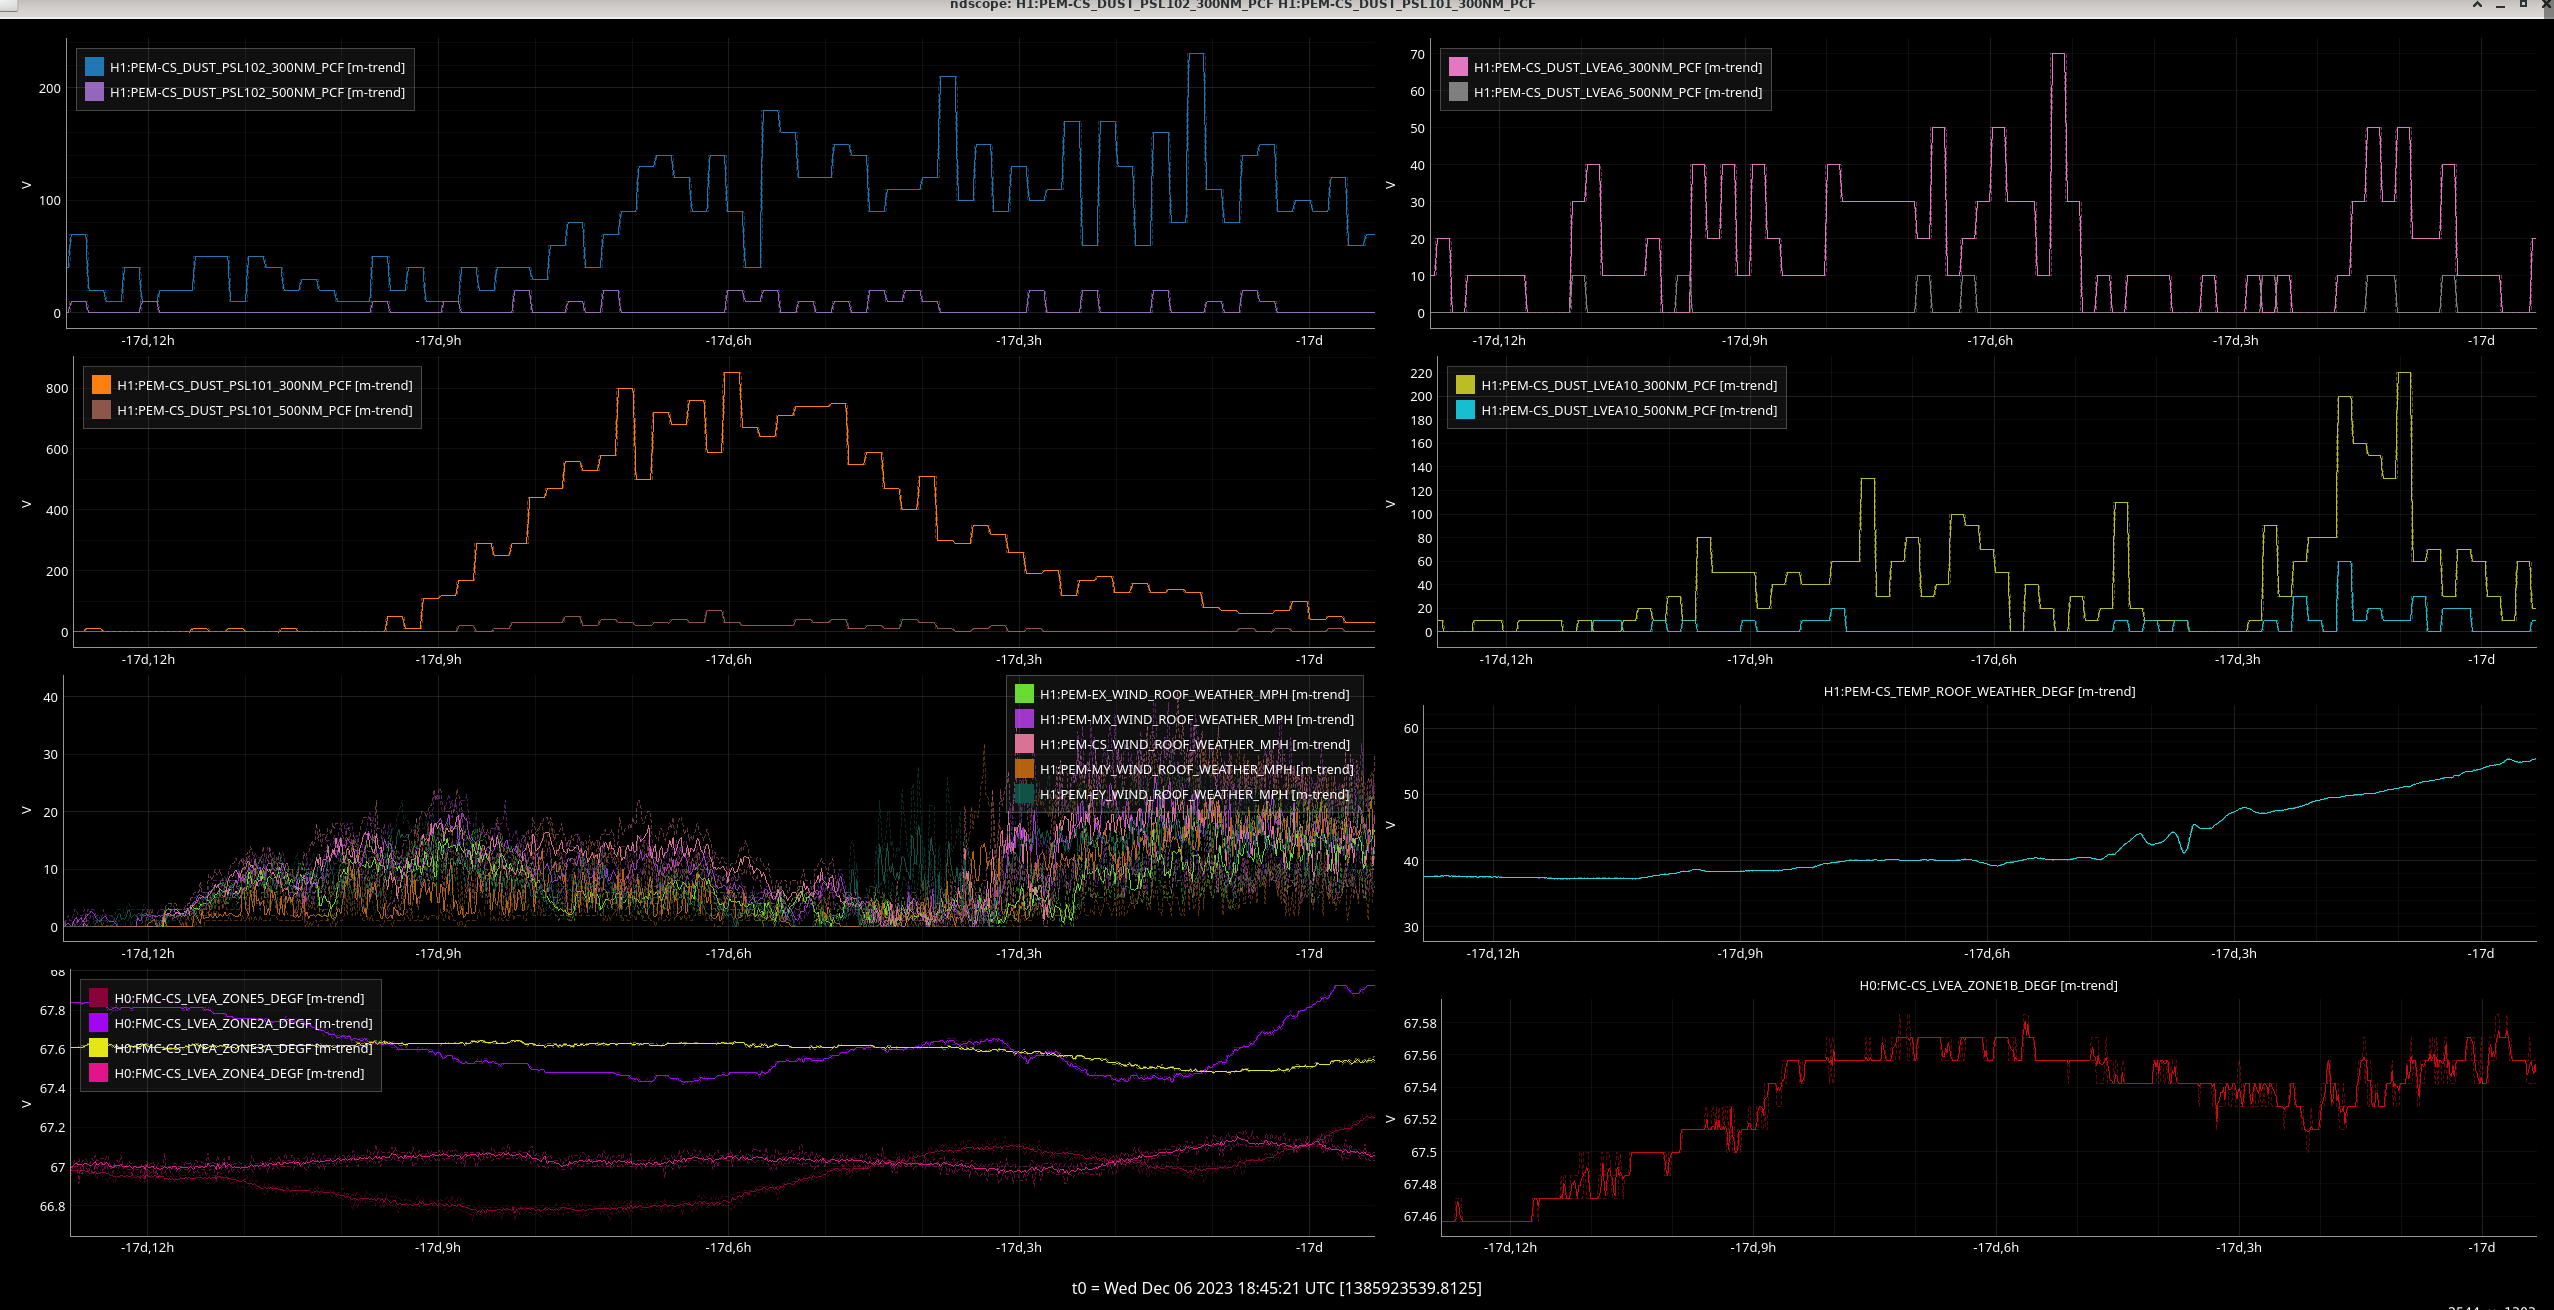Image resolution: width=2554 pixels, height=1310 pixels.
Task: Click -17d,3h tick on wind plot axis
Action: point(1019,953)
